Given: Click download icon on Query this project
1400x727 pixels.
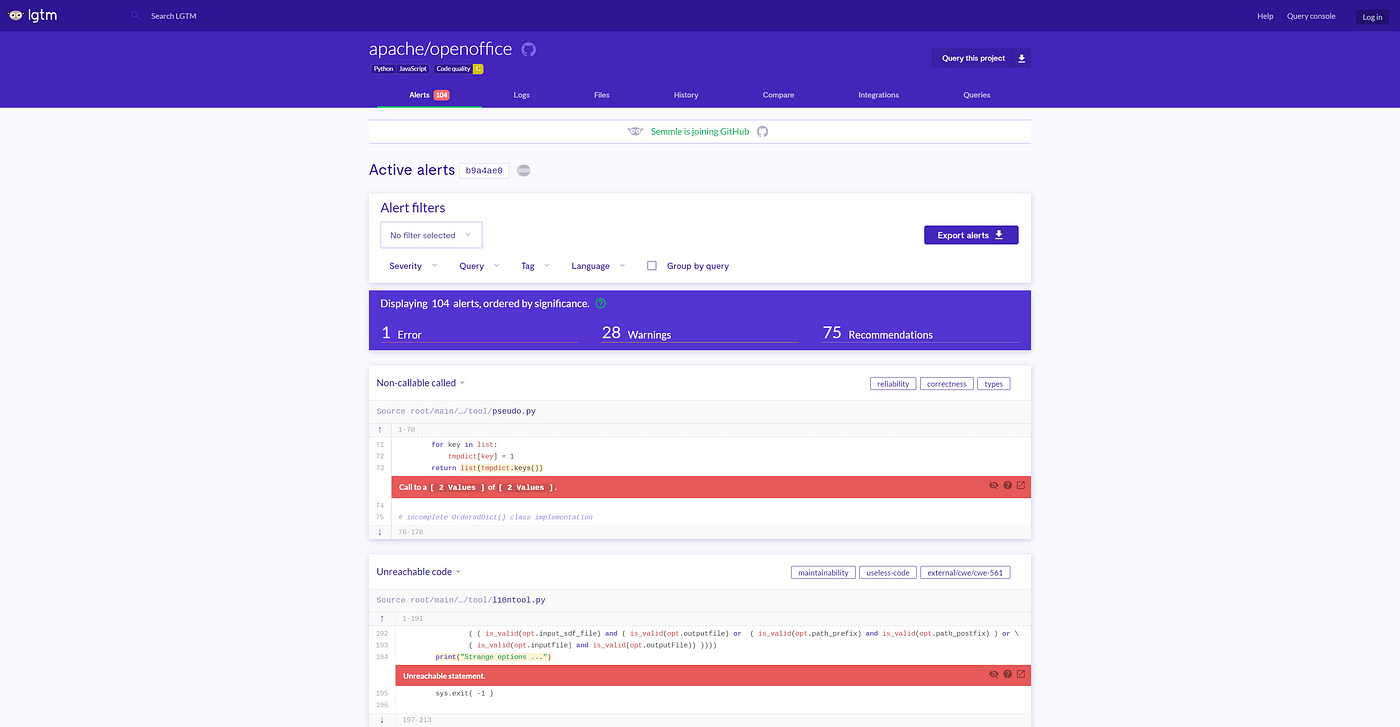Looking at the screenshot, I should click(1021, 58).
